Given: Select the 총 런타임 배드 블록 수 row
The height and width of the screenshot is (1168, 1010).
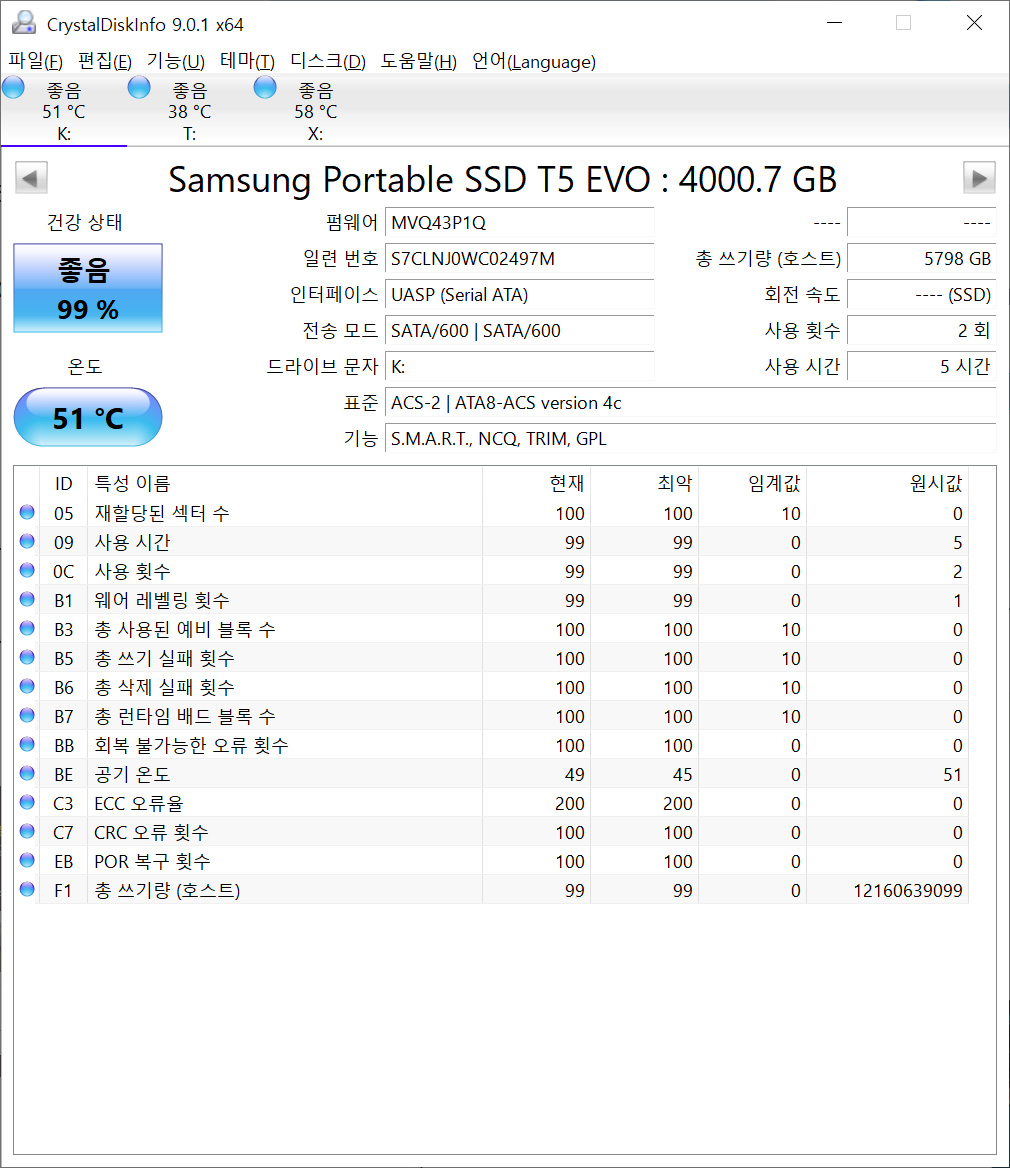Looking at the screenshot, I should (x=492, y=716).
